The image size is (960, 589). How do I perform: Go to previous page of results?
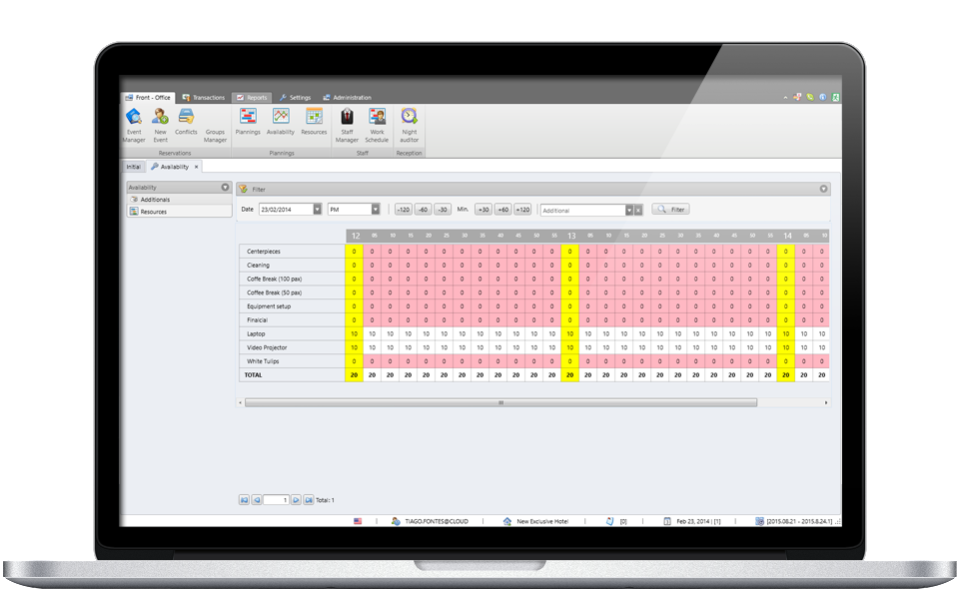257,500
